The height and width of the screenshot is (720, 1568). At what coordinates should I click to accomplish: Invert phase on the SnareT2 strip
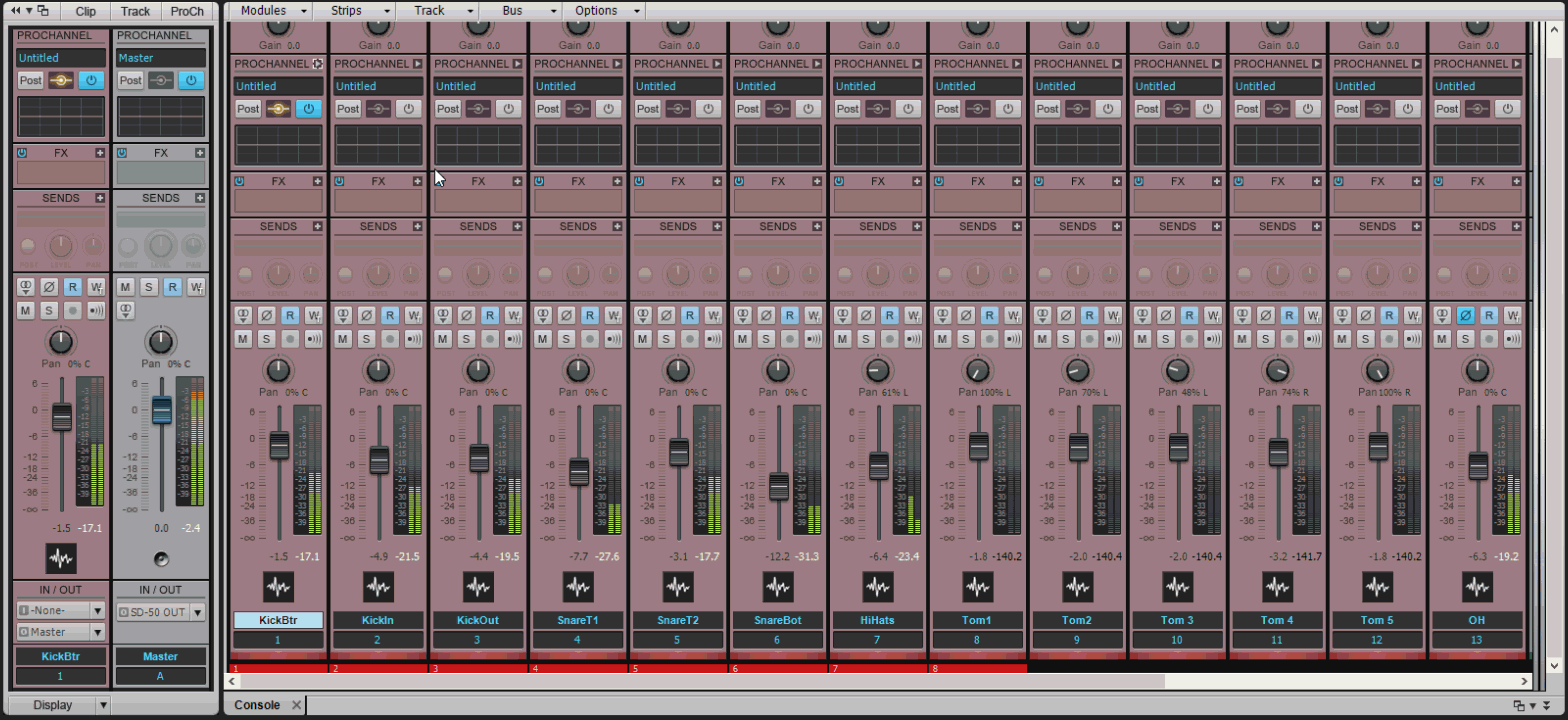pos(666,315)
